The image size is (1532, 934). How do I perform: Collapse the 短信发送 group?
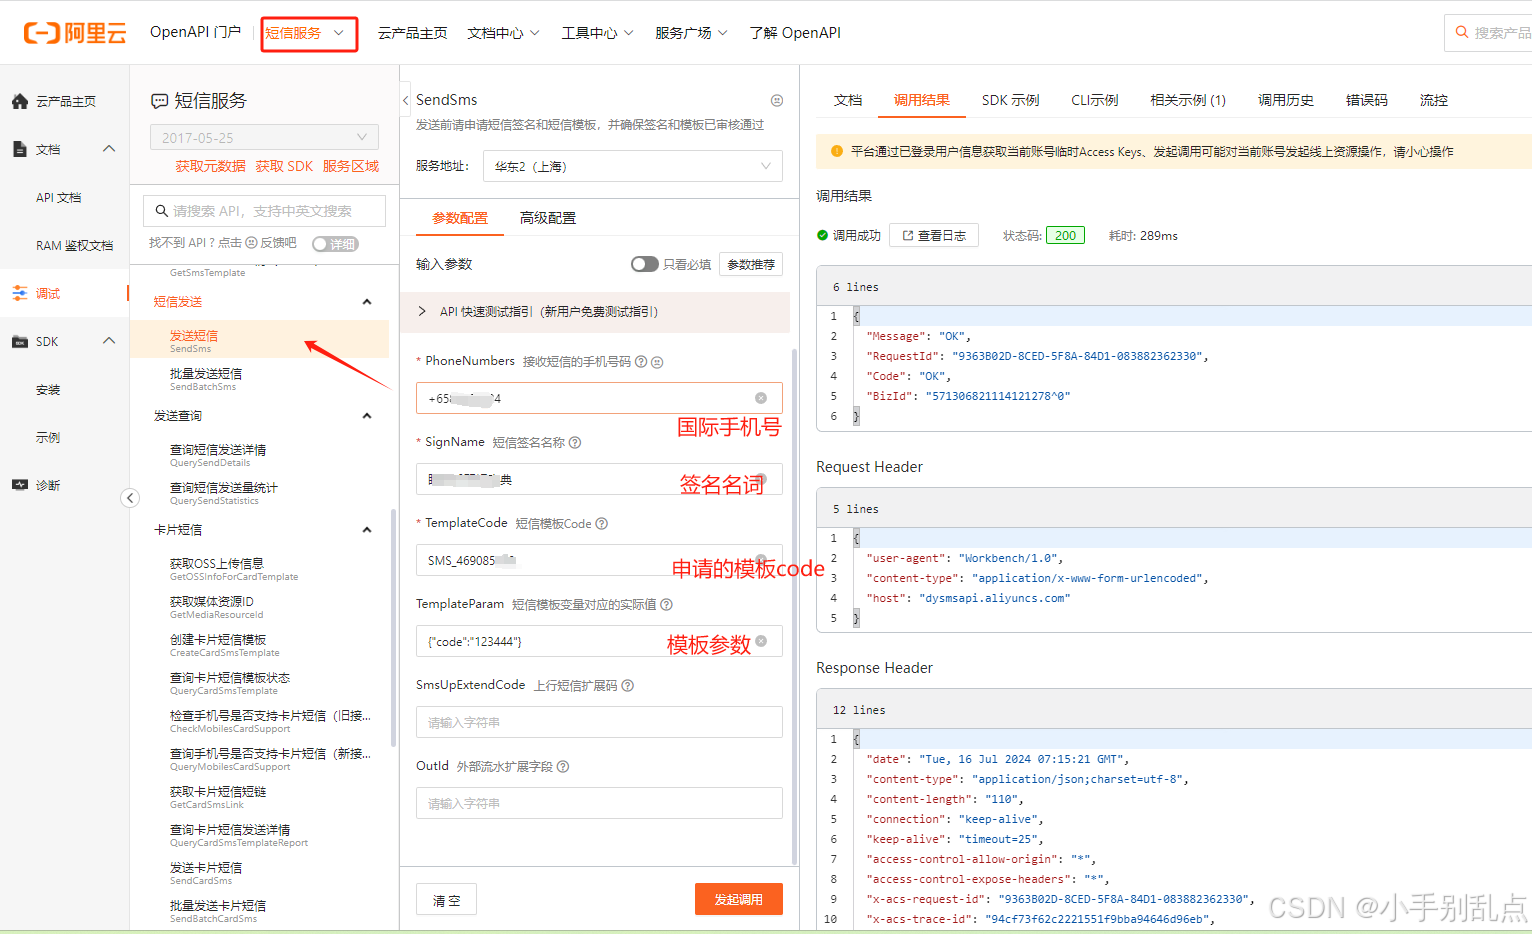pos(367,302)
